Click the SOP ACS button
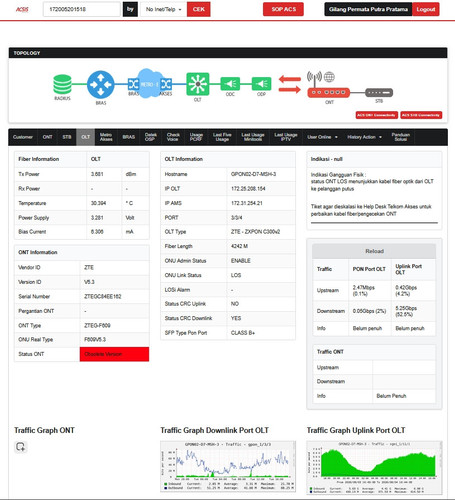The height and width of the screenshot is (500, 455). [x=283, y=9]
